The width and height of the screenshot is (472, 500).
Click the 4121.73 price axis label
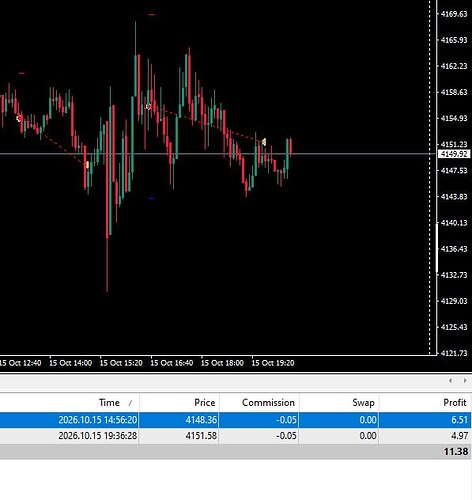coord(454,353)
